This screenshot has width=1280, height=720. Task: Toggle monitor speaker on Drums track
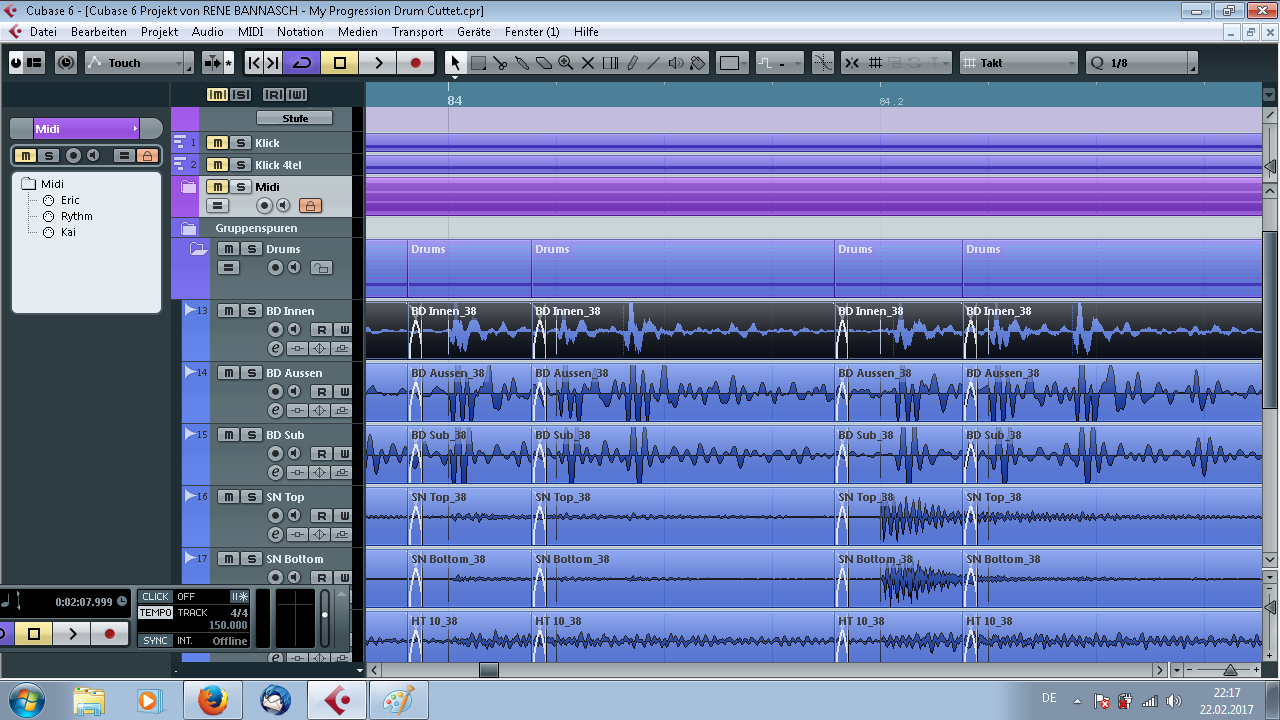[x=294, y=268]
